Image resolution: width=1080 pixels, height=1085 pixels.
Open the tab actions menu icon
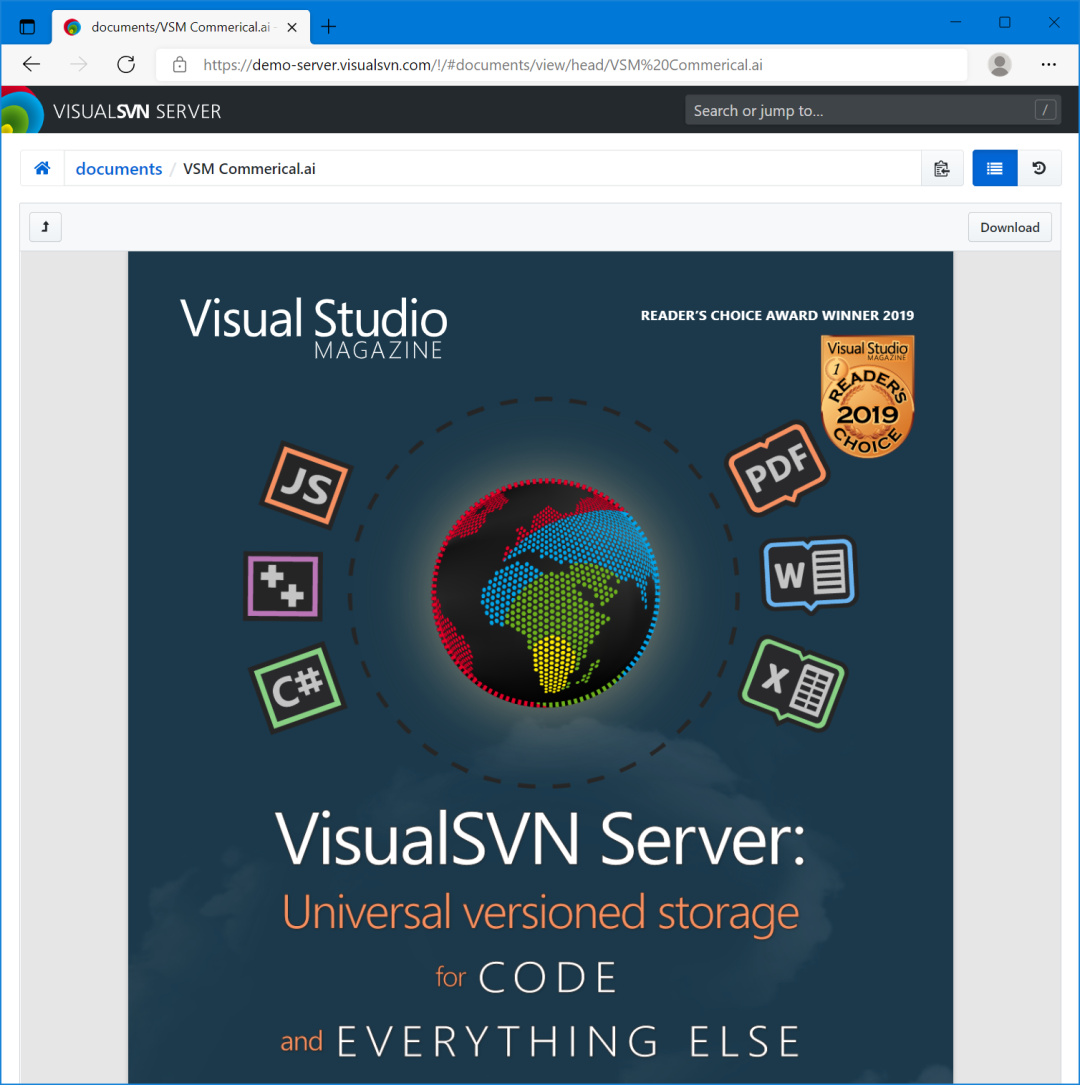27,27
